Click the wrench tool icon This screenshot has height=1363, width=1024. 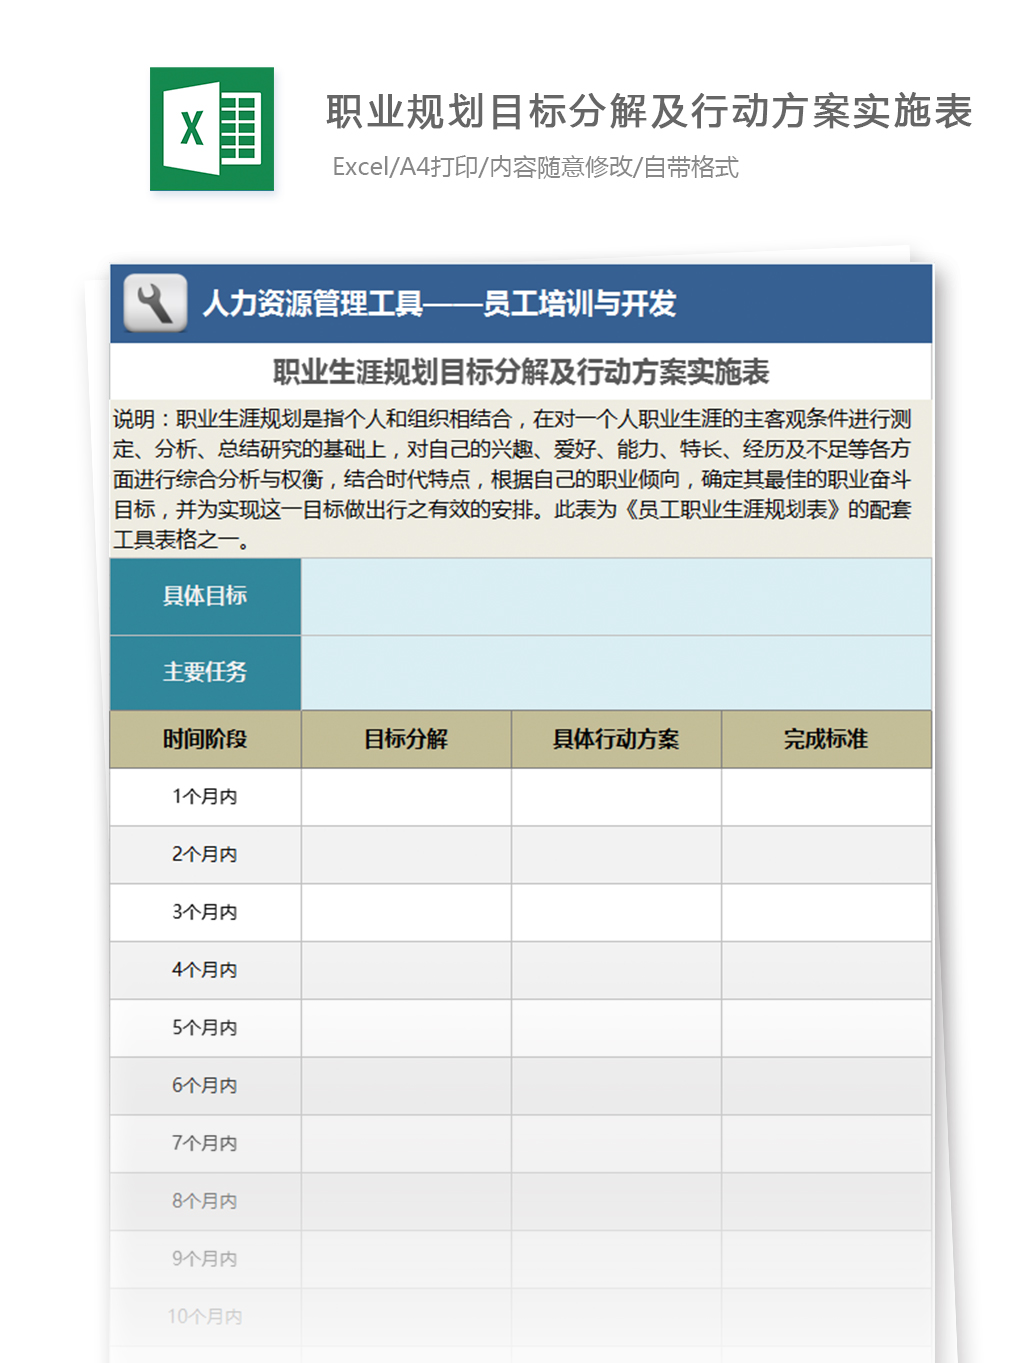155,303
